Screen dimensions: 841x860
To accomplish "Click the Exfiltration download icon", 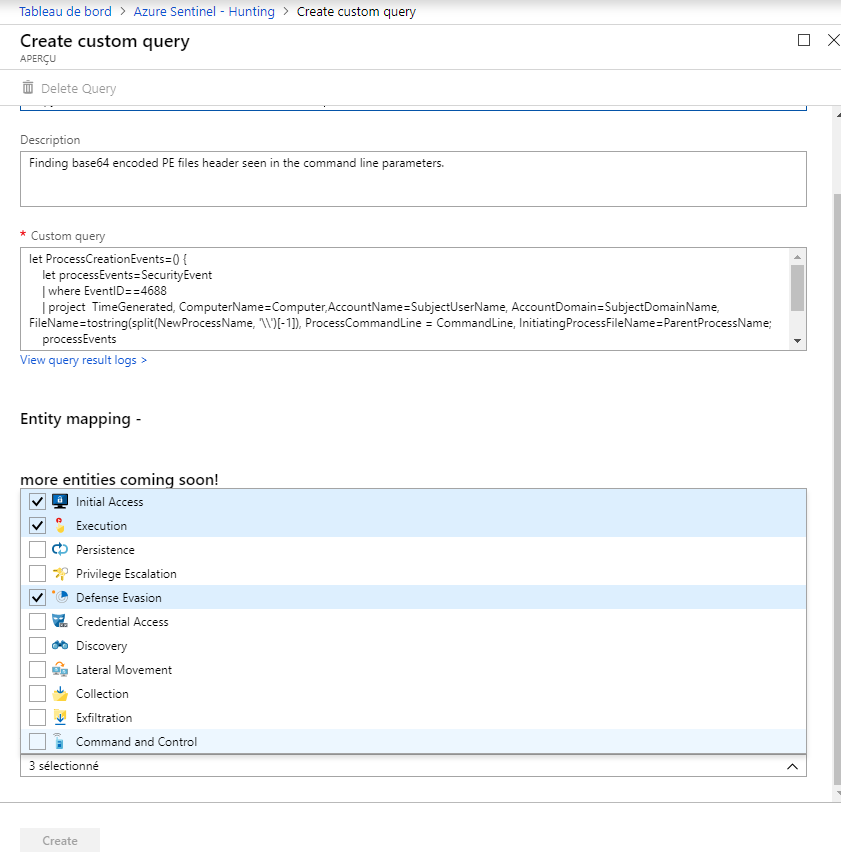I will point(60,717).
